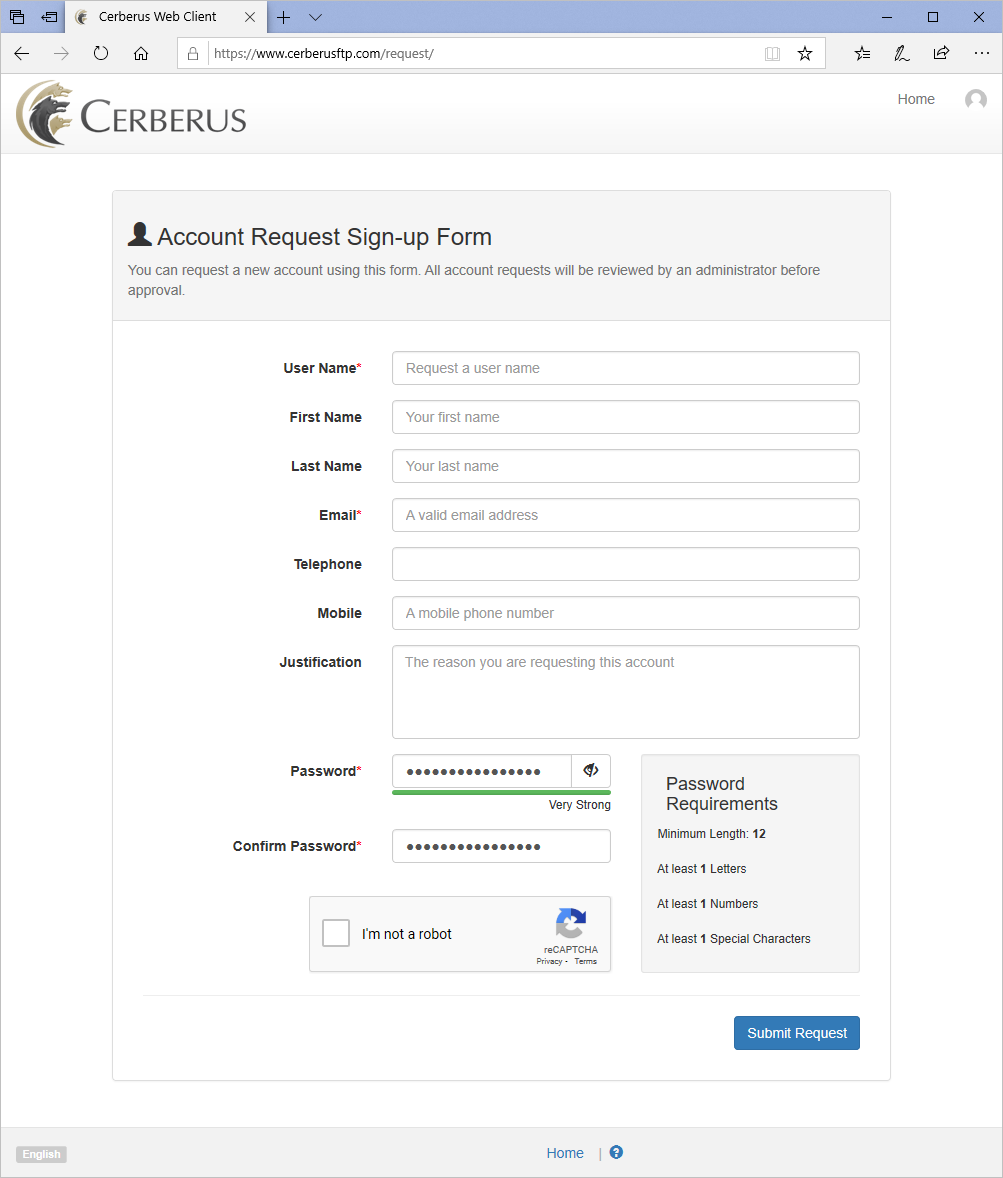Check the I'm not a robot box
This screenshot has width=1003, height=1178.
click(x=336, y=933)
